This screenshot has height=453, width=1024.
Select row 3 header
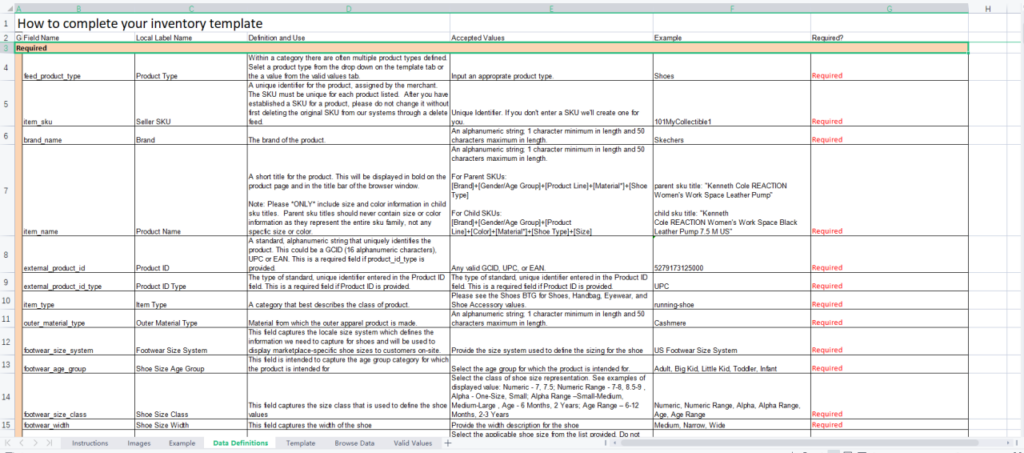6,48
